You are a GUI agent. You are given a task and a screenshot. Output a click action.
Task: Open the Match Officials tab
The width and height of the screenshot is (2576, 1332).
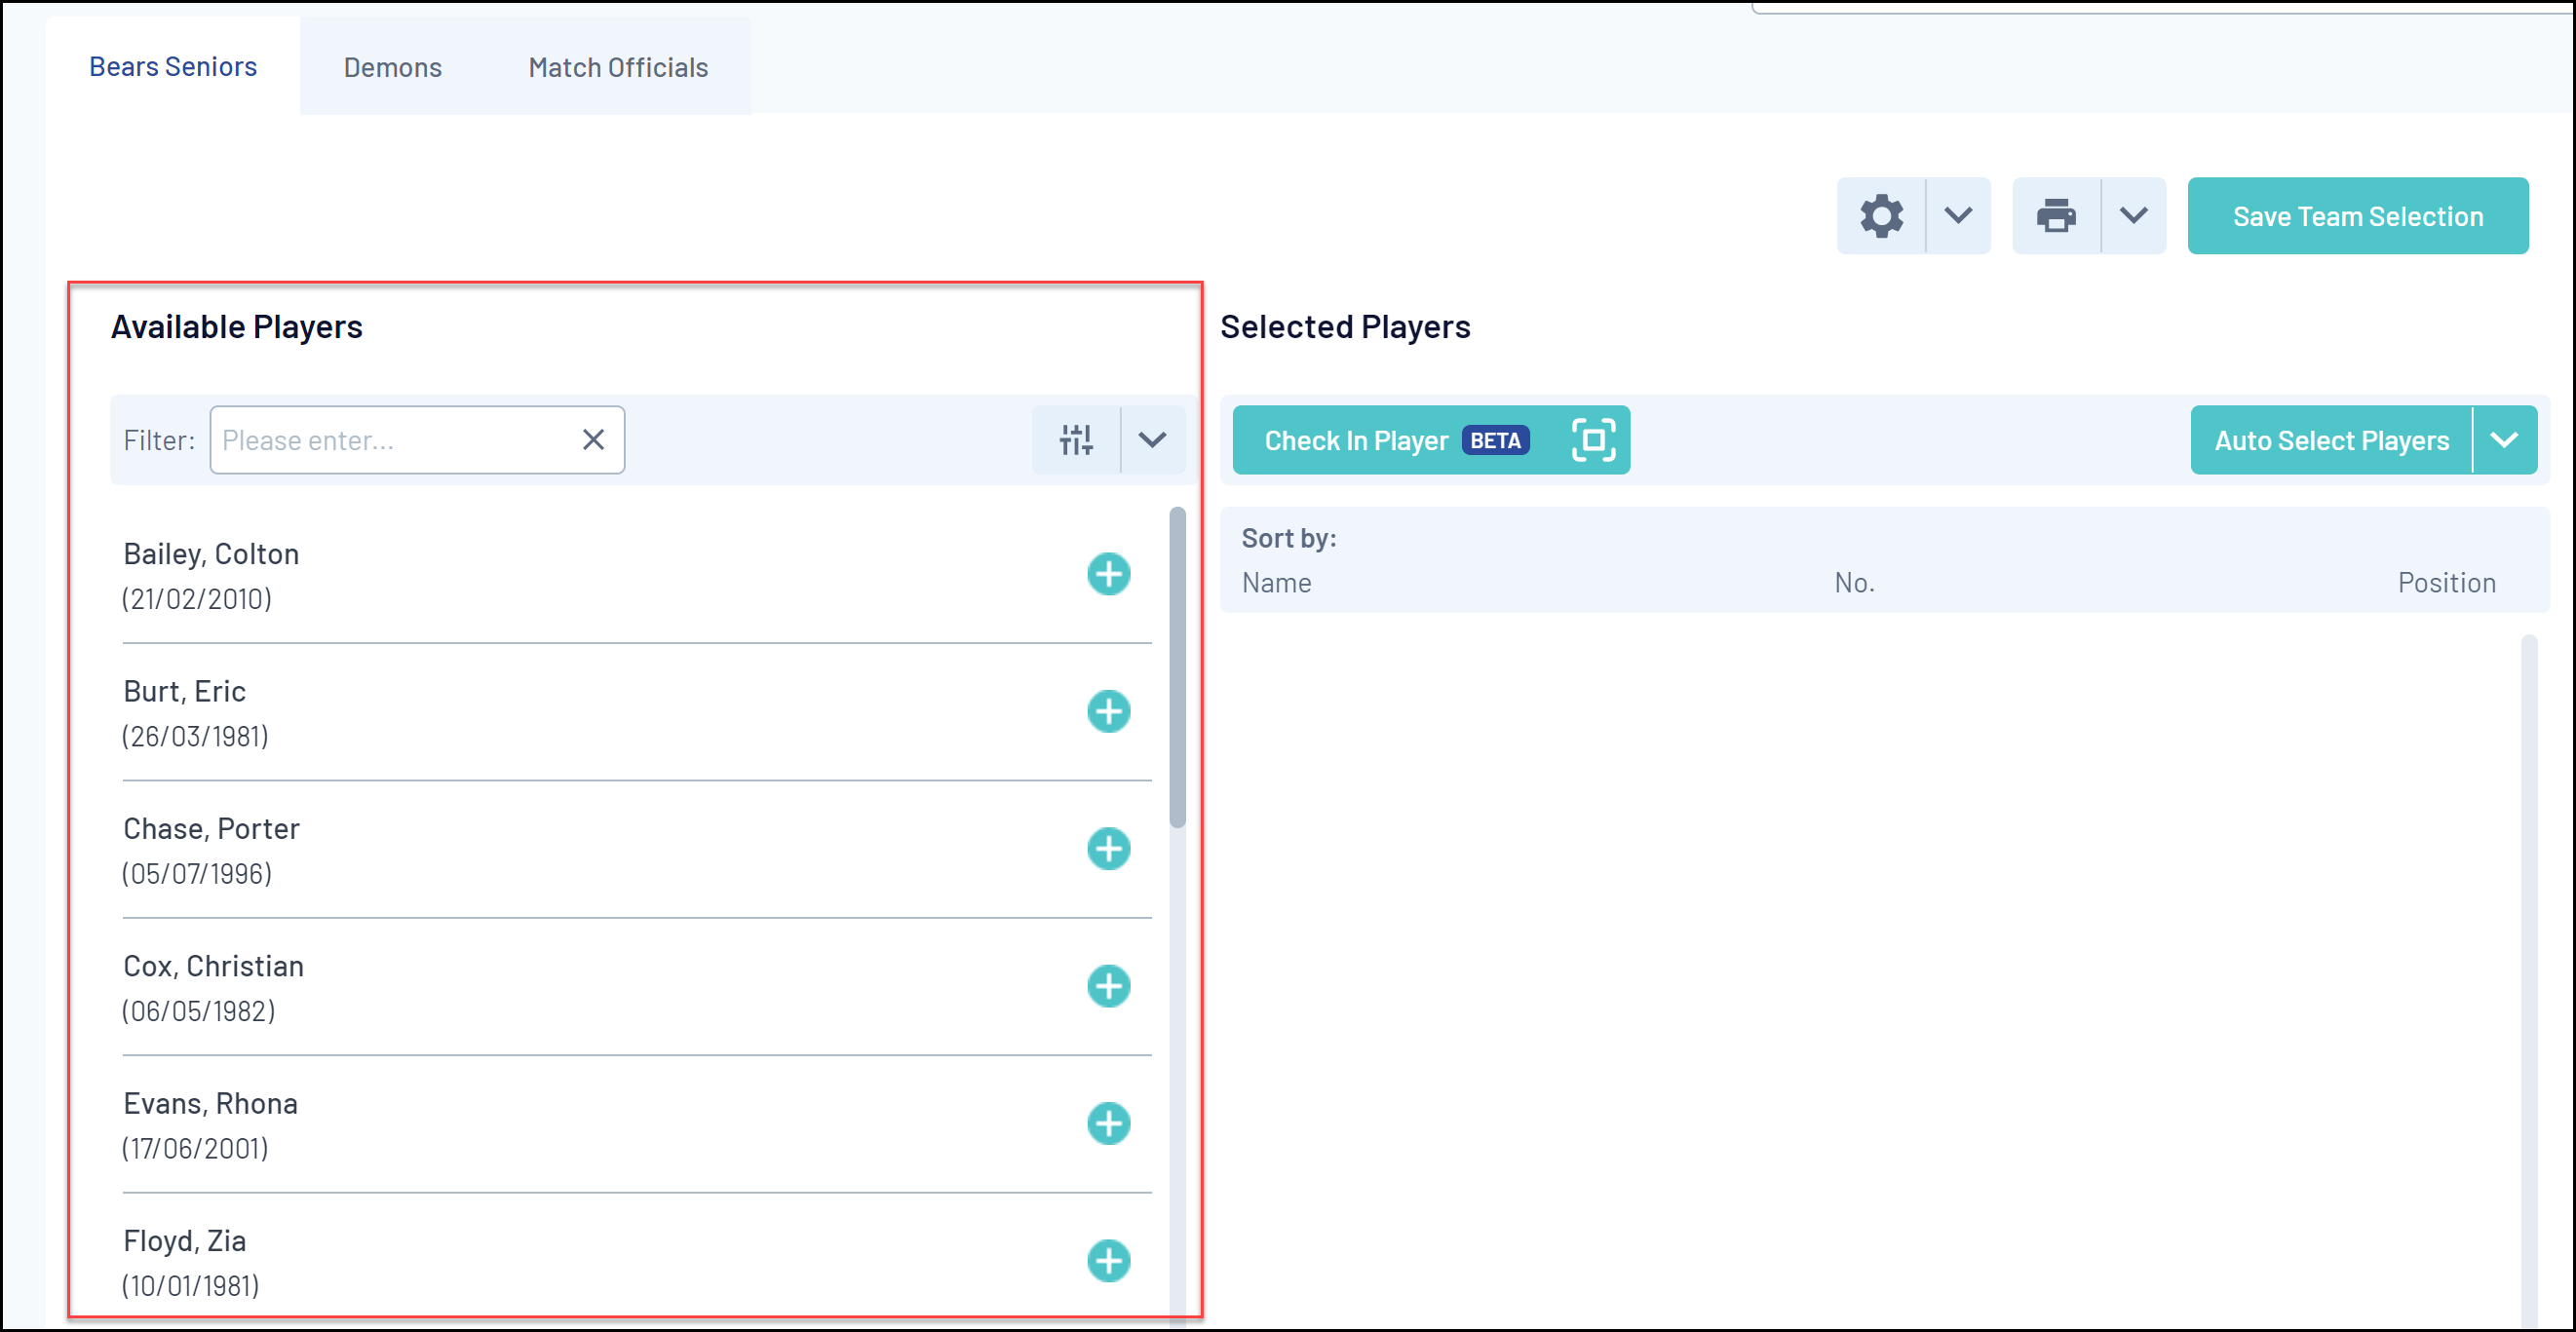(x=618, y=67)
